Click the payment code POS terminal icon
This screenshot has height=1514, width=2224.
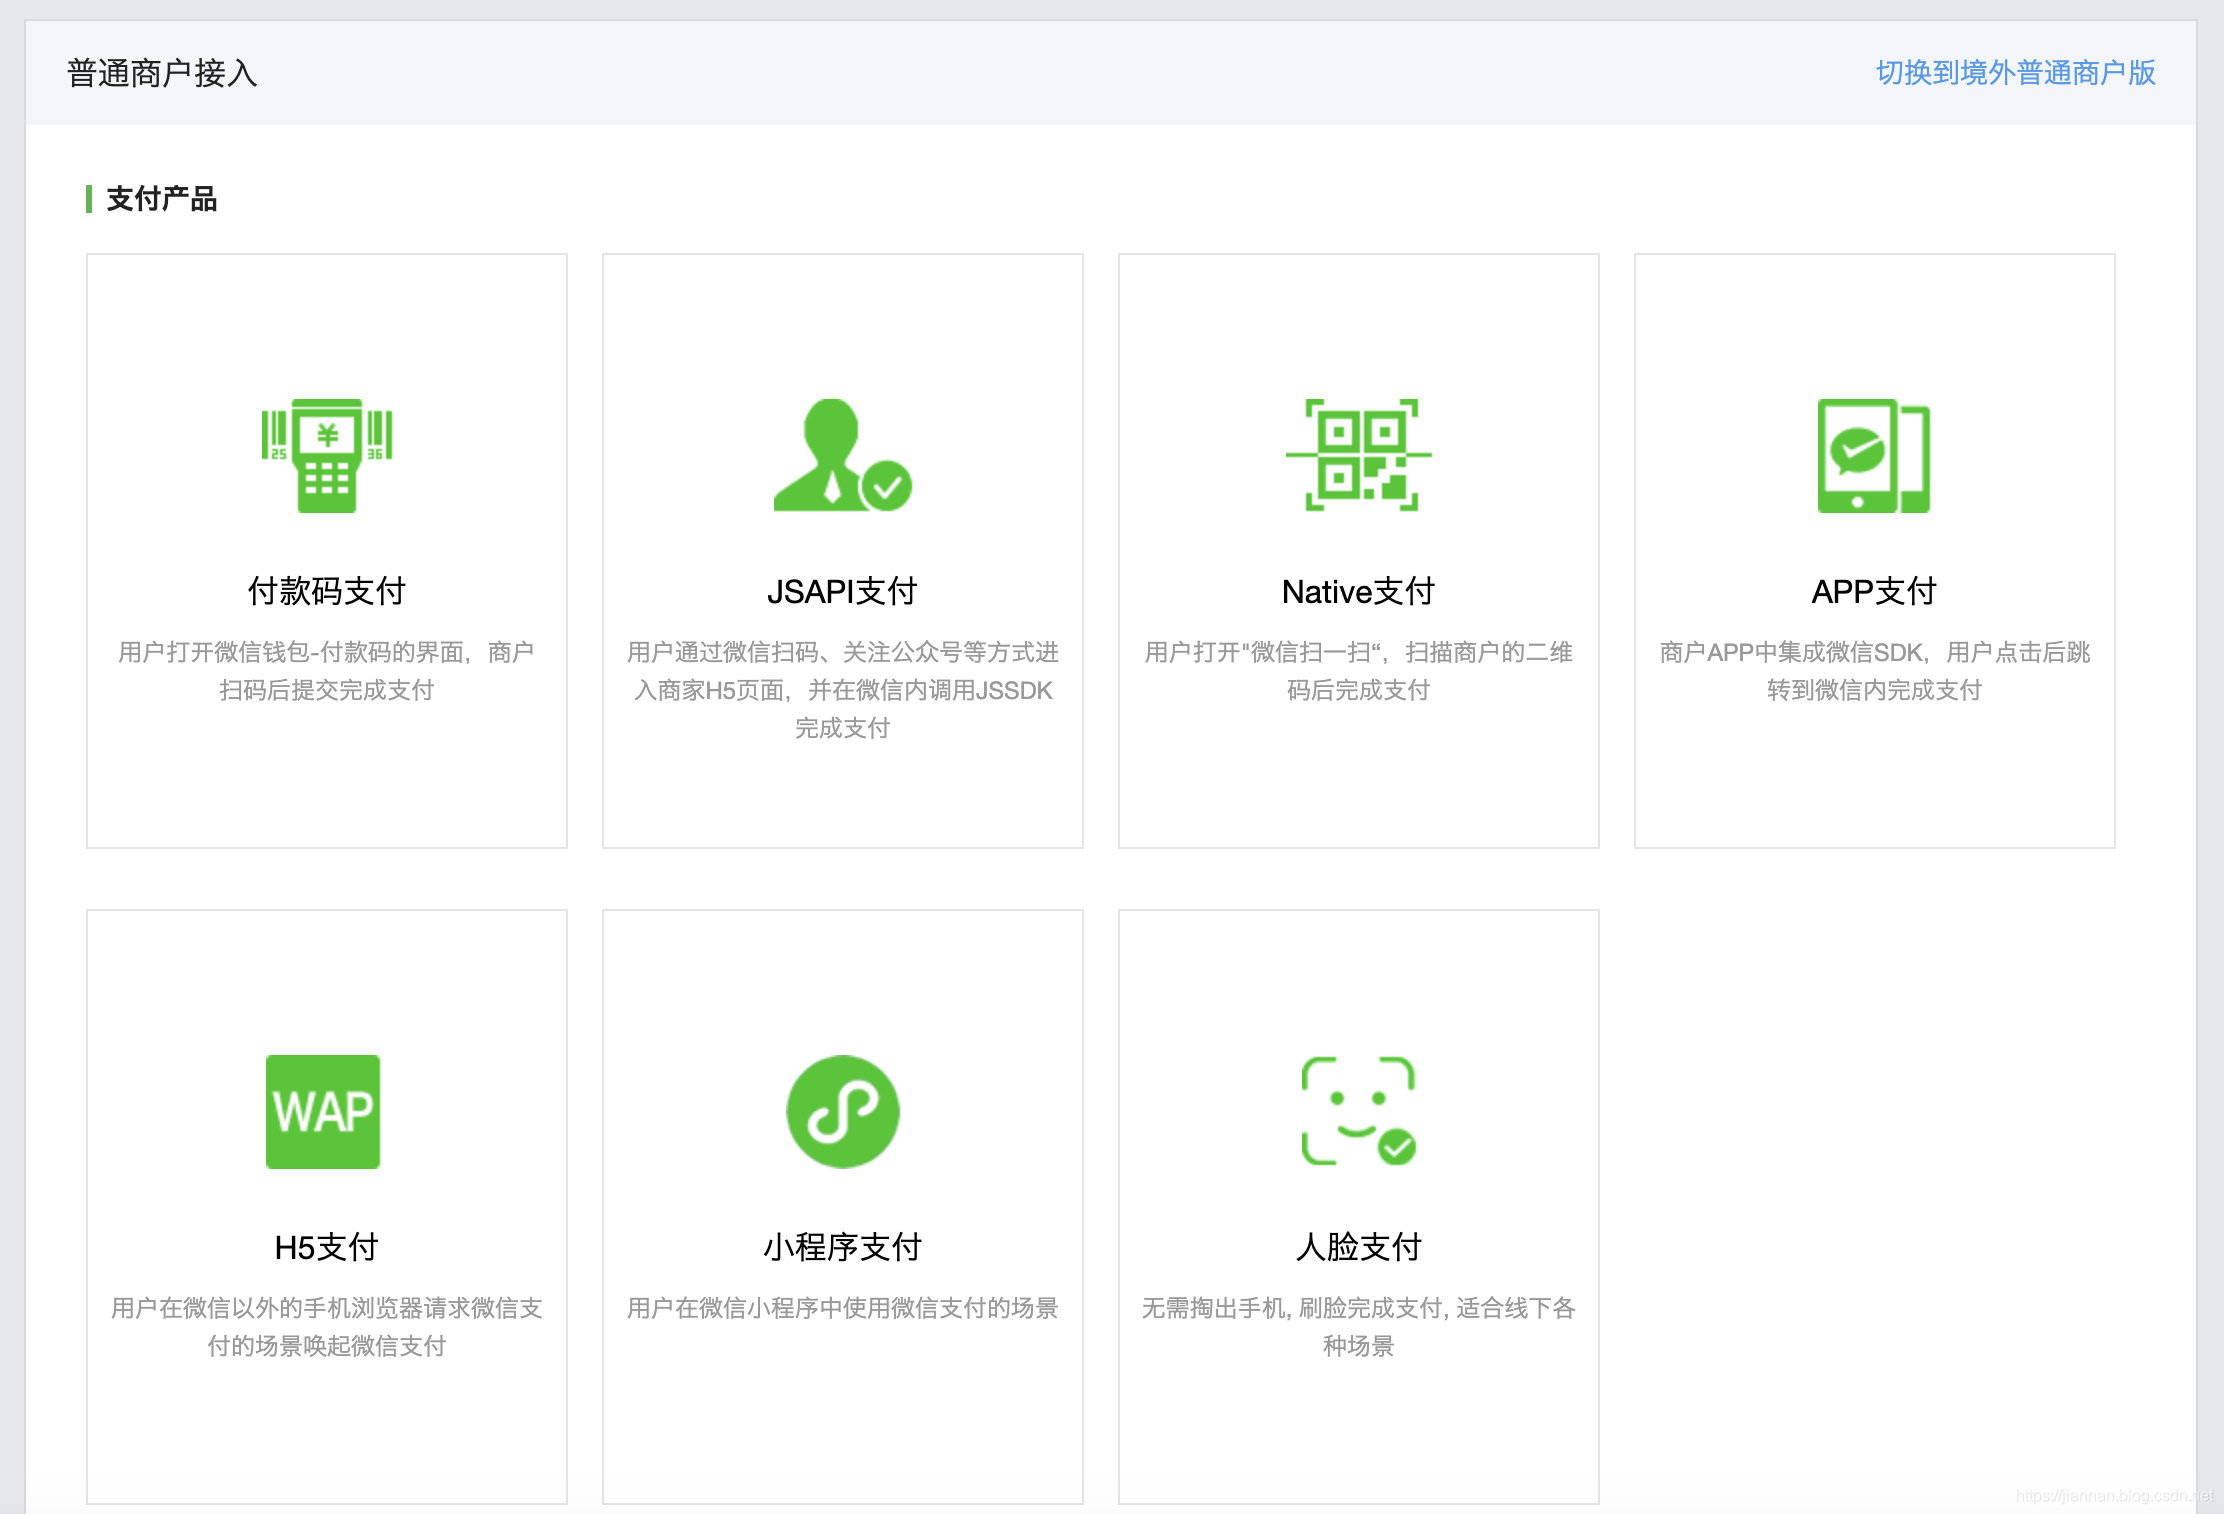point(326,456)
